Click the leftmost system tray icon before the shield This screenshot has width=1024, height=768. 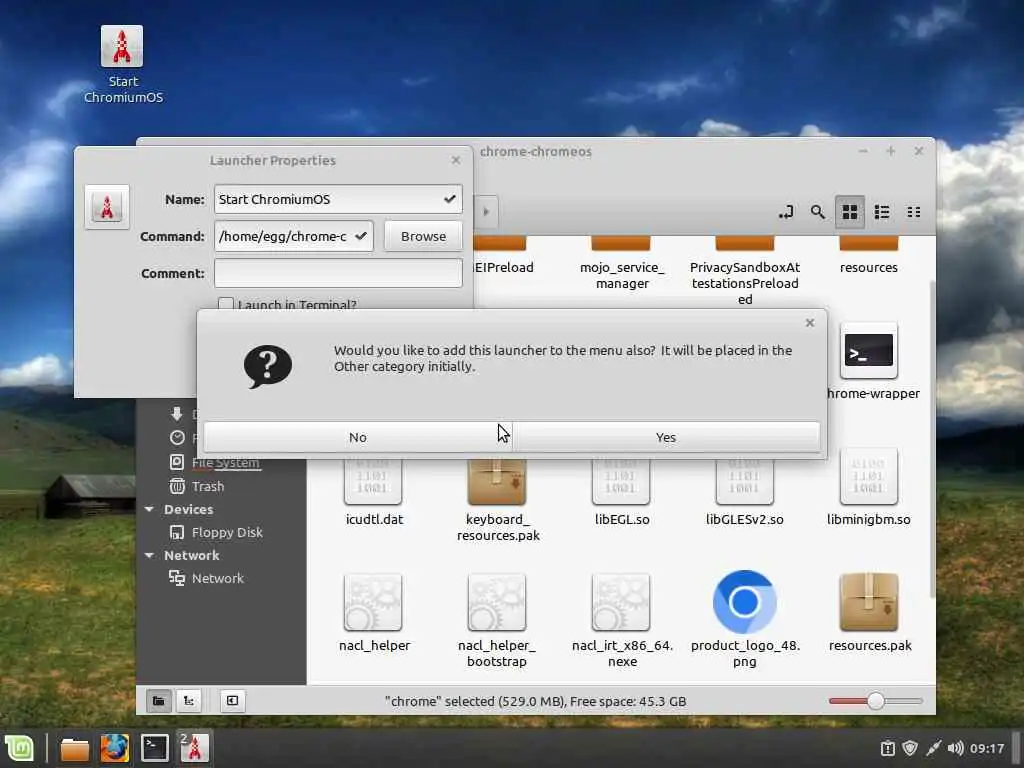(x=888, y=748)
